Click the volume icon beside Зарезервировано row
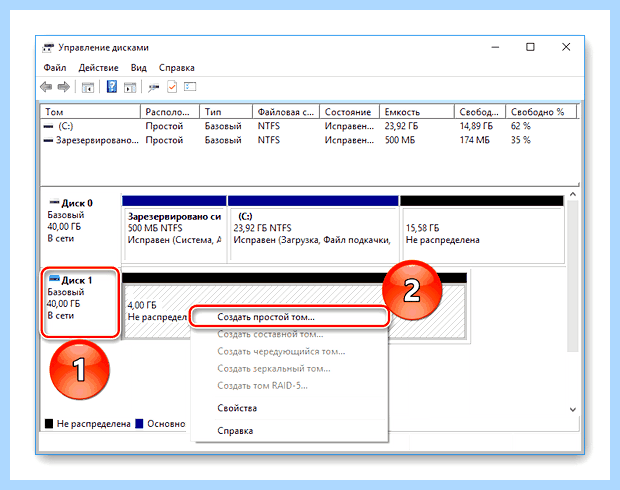 point(49,140)
